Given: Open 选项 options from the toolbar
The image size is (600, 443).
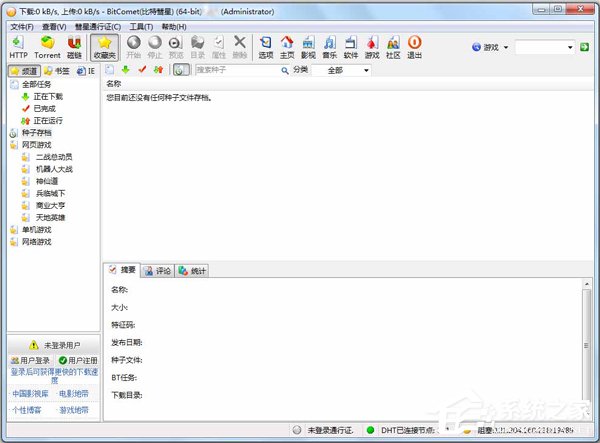Looking at the screenshot, I should point(265,46).
